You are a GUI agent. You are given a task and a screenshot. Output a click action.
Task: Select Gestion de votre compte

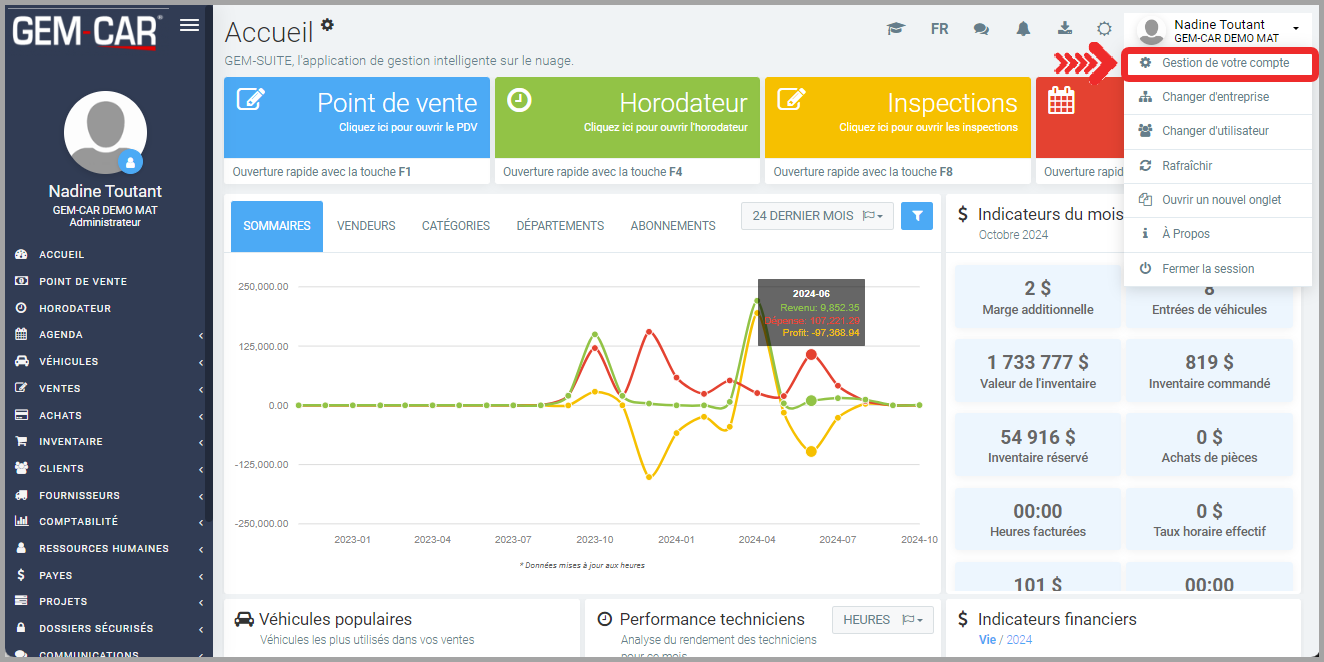(x=1225, y=63)
